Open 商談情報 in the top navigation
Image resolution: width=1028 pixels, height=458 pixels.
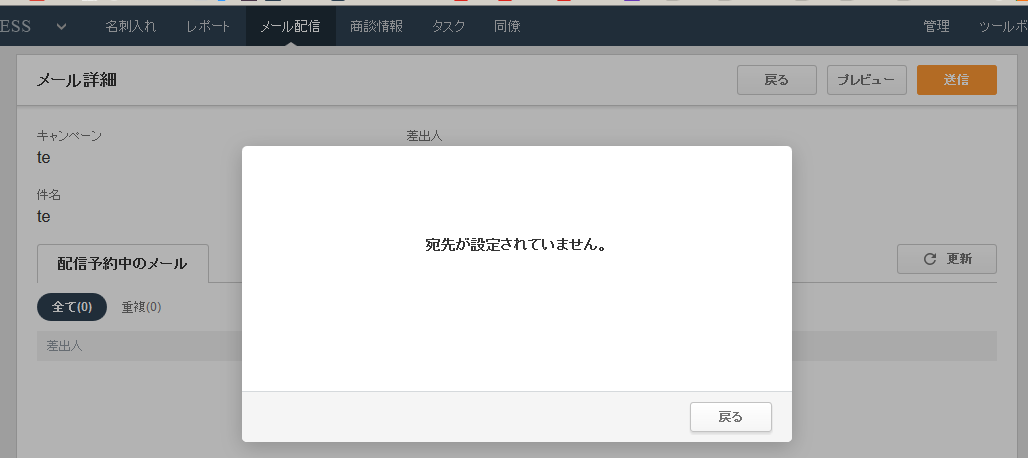[376, 26]
